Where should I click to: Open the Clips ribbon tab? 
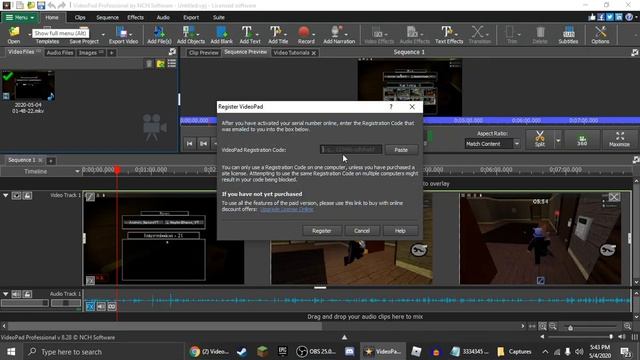(80, 18)
